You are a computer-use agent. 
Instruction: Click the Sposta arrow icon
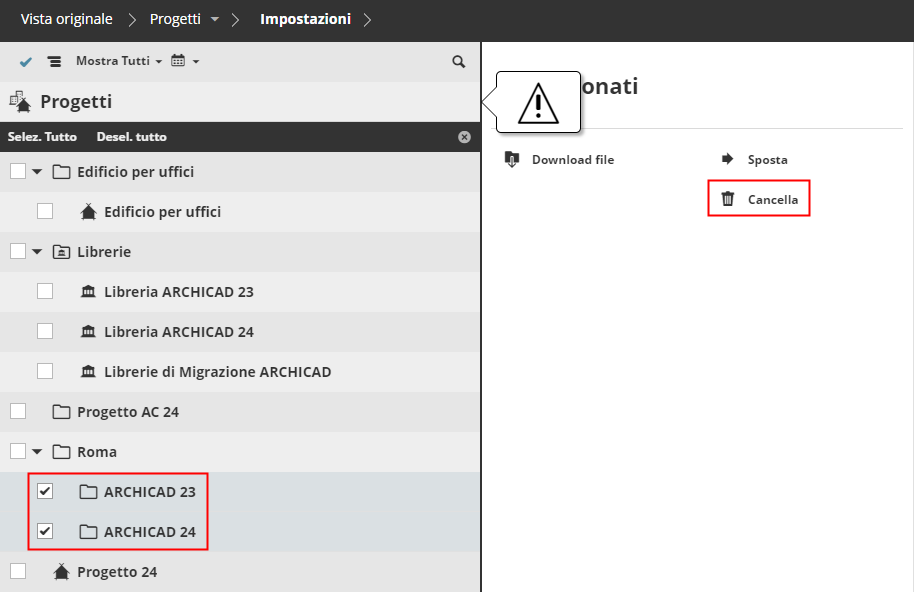(x=728, y=159)
